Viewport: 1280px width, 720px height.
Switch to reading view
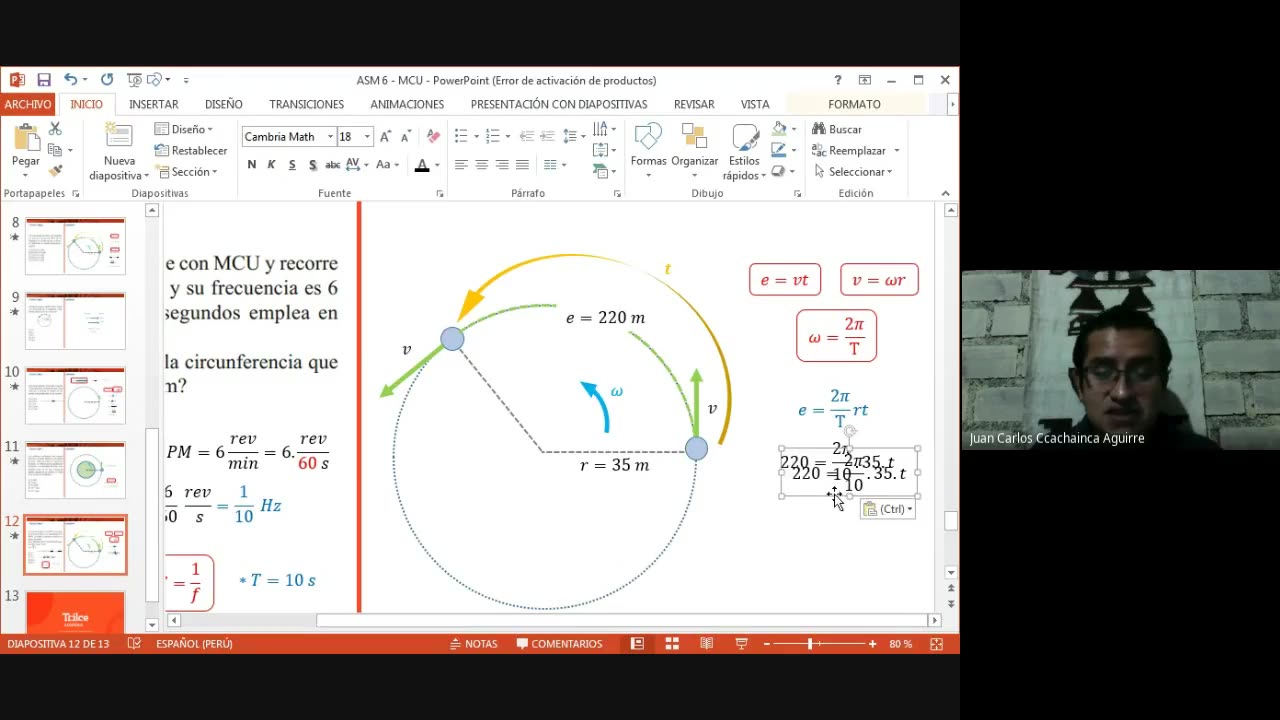click(707, 644)
